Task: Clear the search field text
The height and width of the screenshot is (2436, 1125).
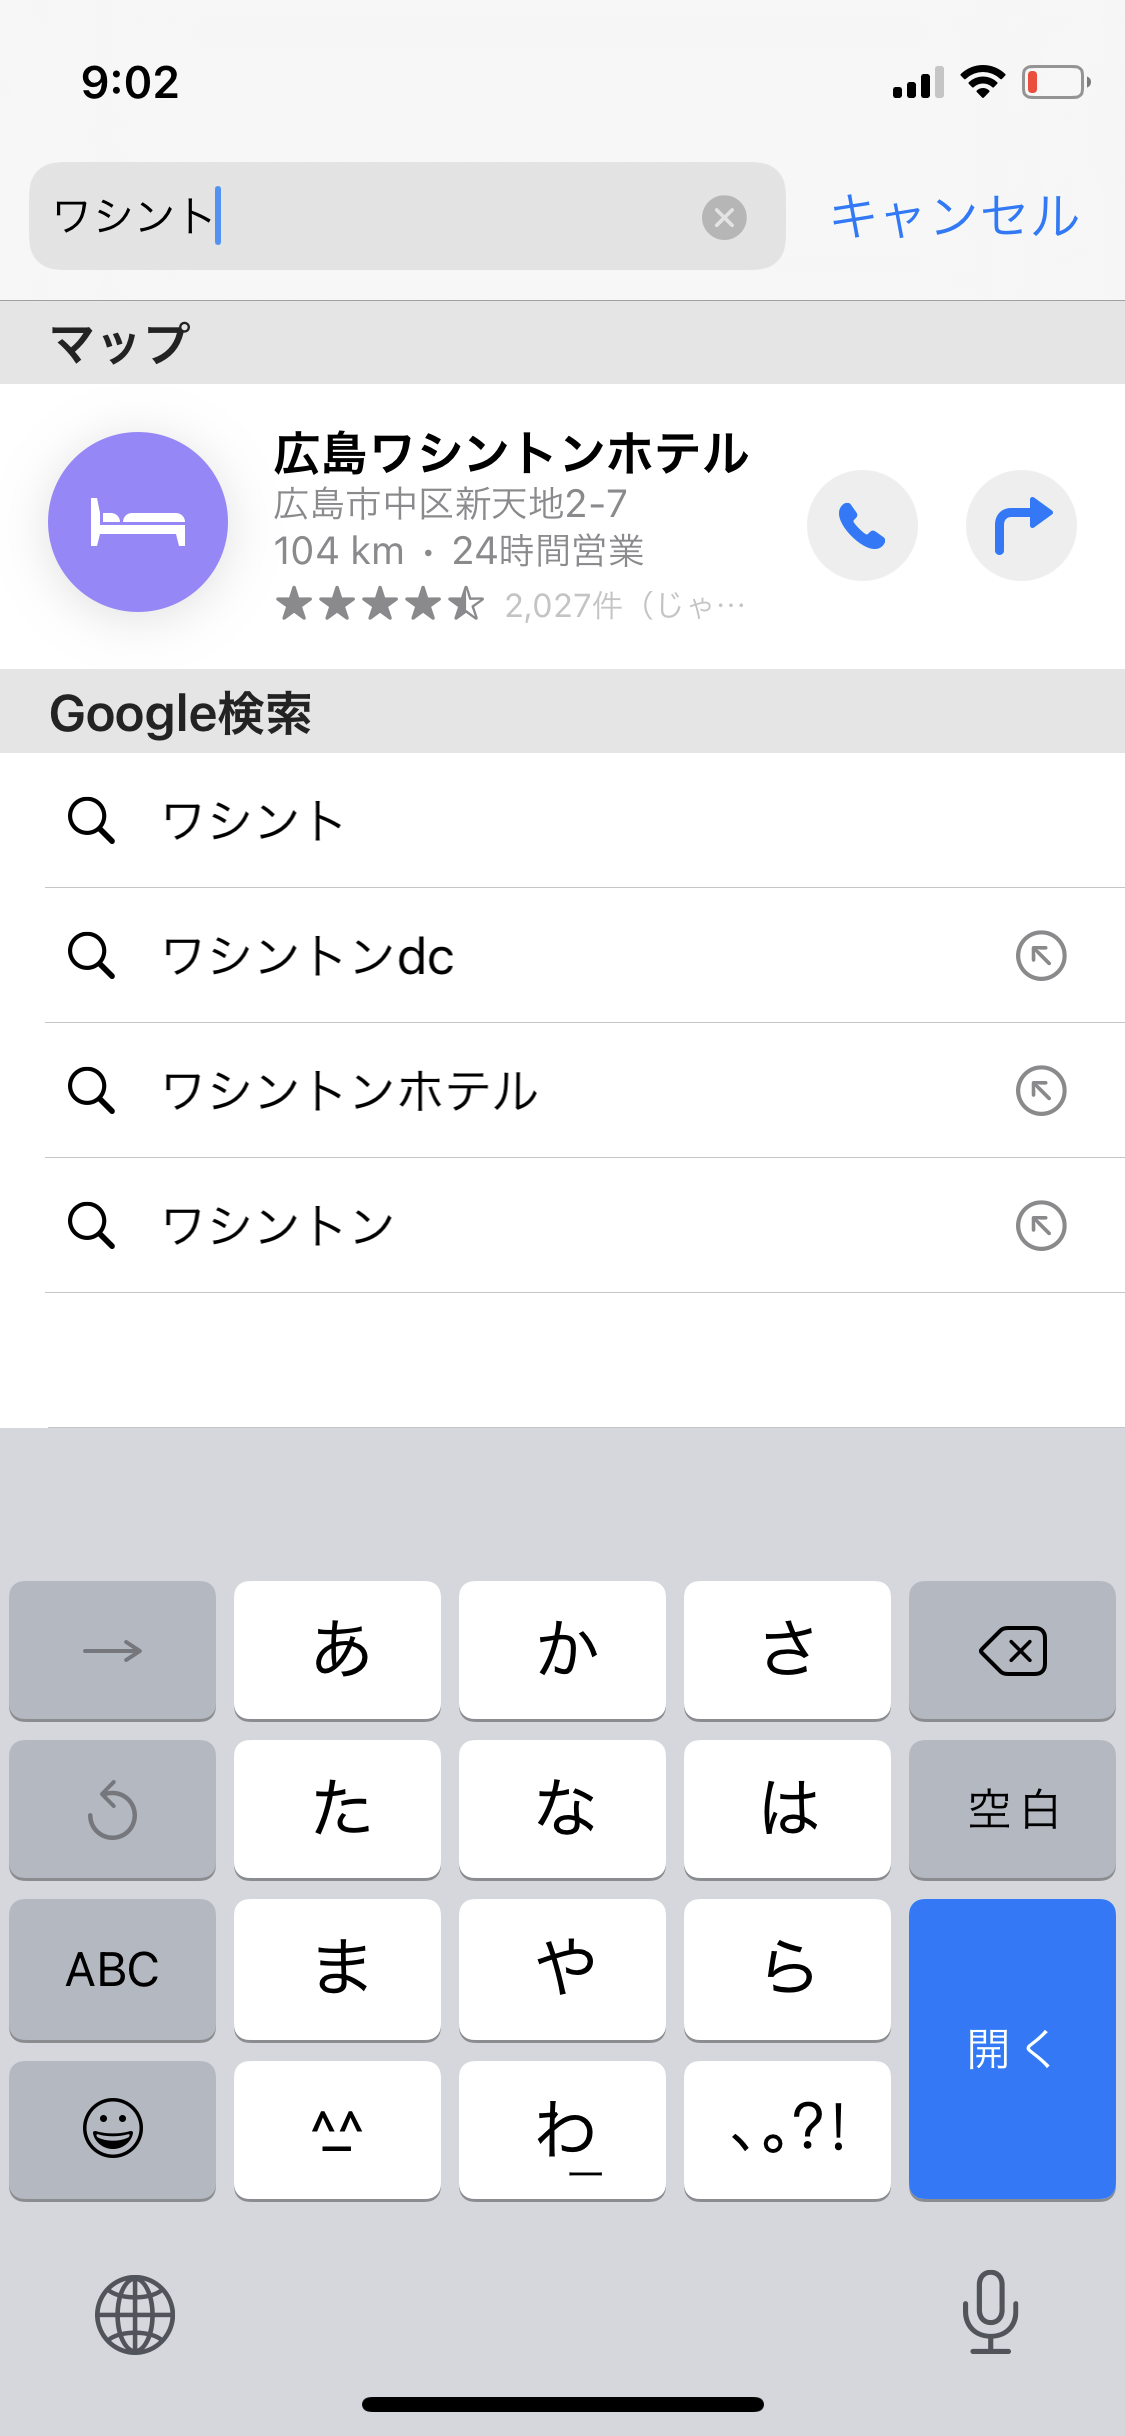Action: point(724,217)
